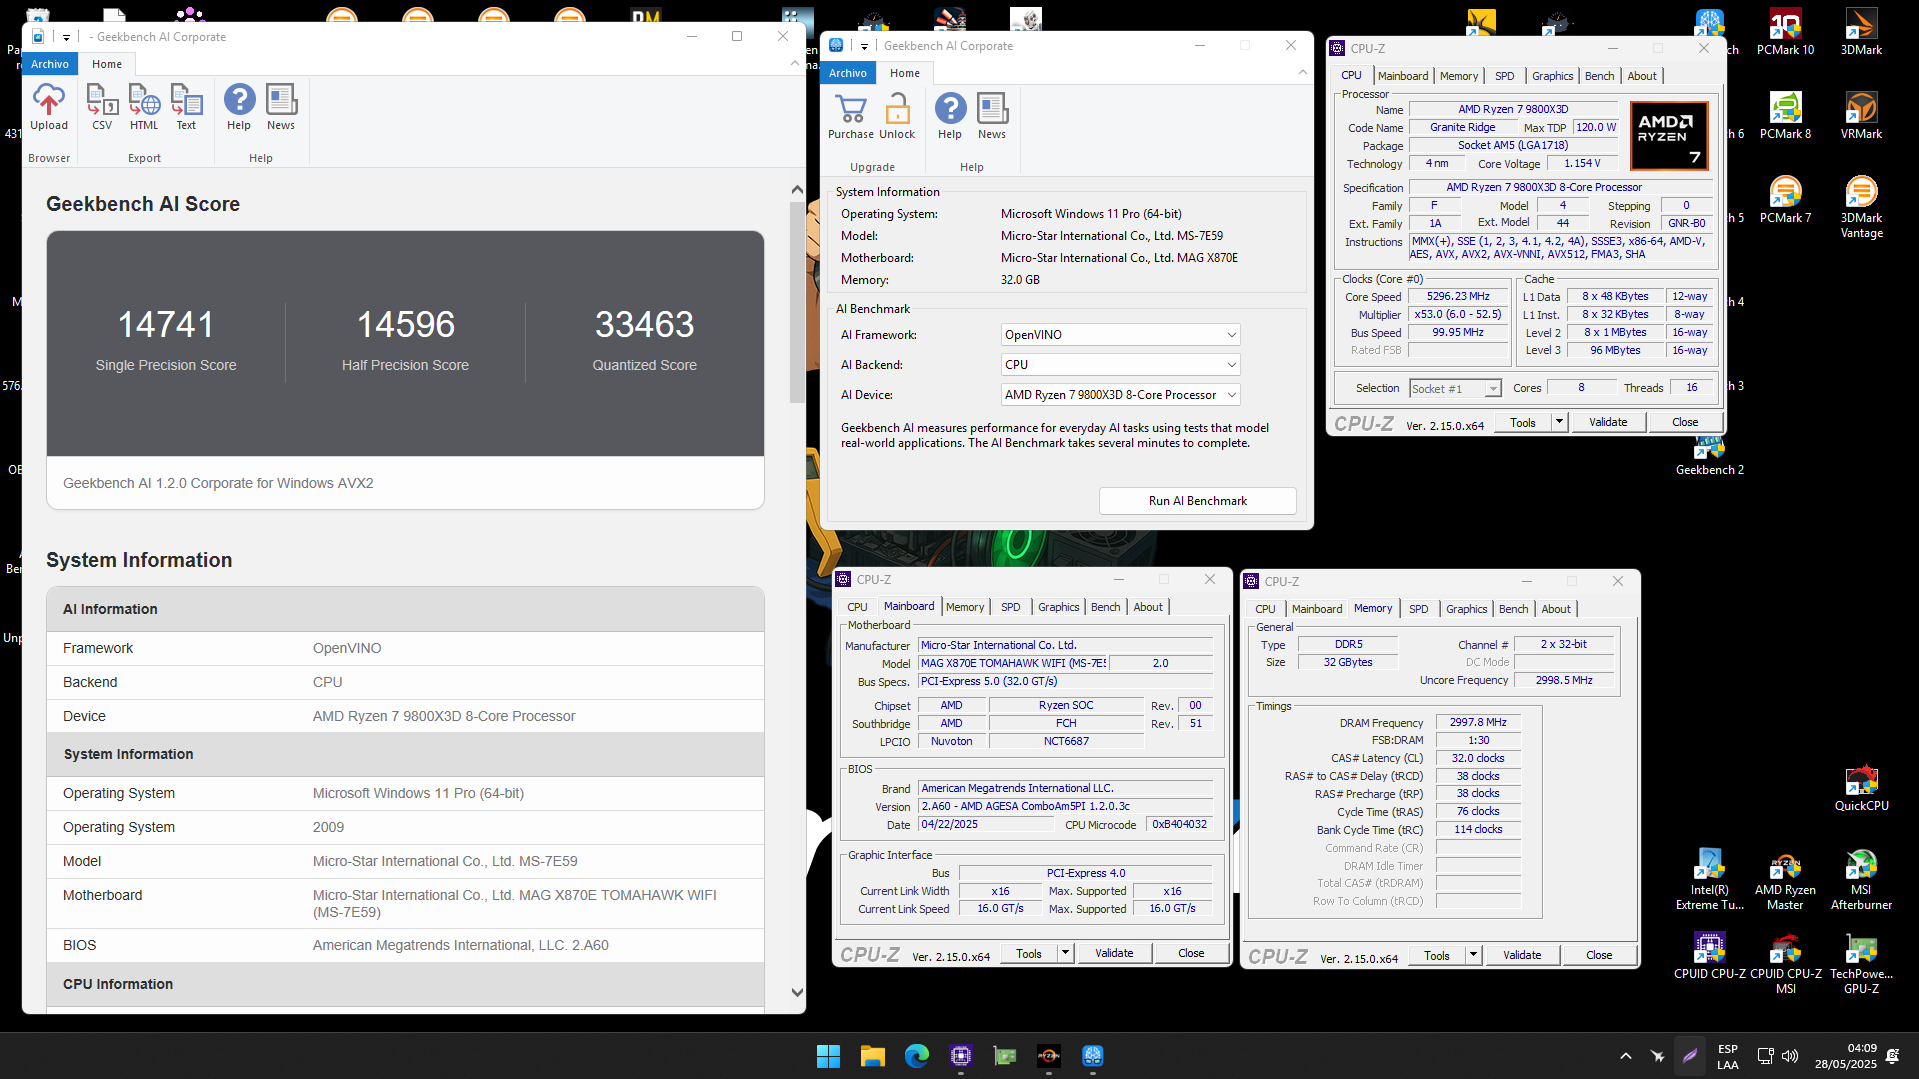Open 3DMark Vantage desktop shortcut
The width and height of the screenshot is (1919, 1079).
1861,207
